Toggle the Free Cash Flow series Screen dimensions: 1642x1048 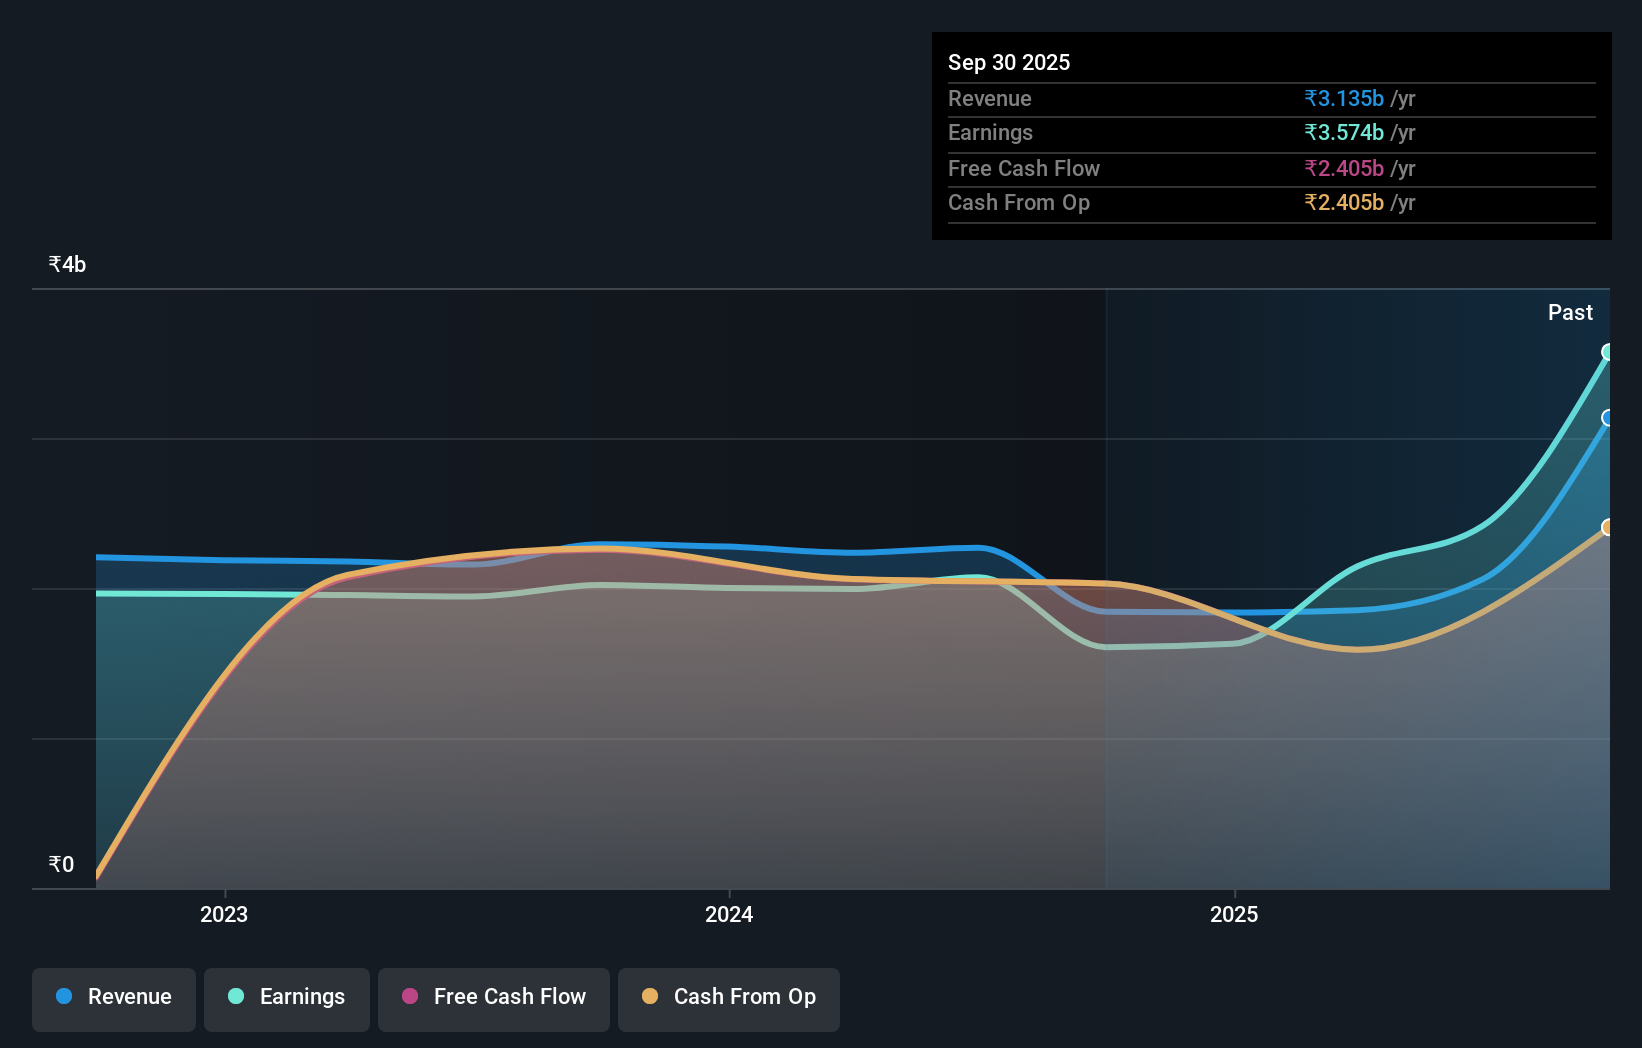[494, 998]
